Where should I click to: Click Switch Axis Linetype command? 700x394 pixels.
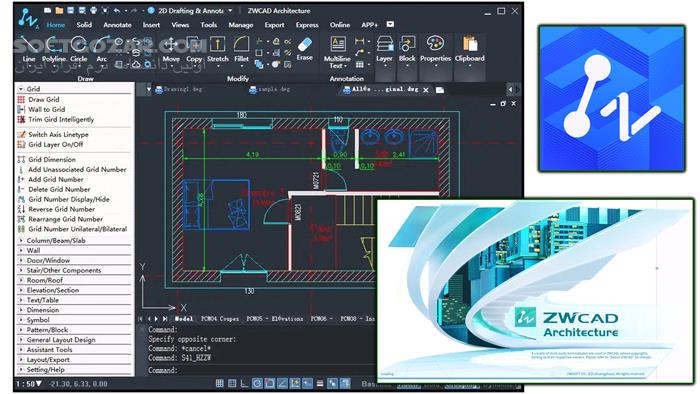[58, 134]
